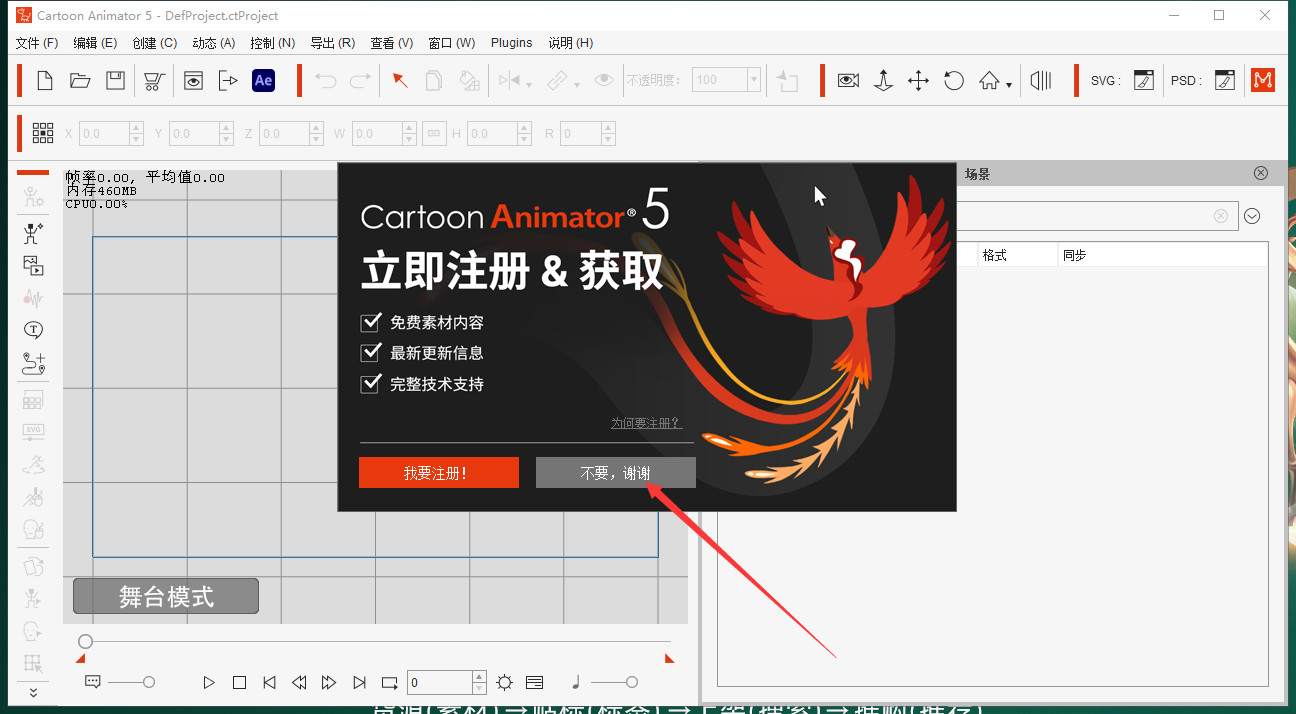Click the timeline scrubber handle
This screenshot has height=714, width=1296.
[86, 641]
